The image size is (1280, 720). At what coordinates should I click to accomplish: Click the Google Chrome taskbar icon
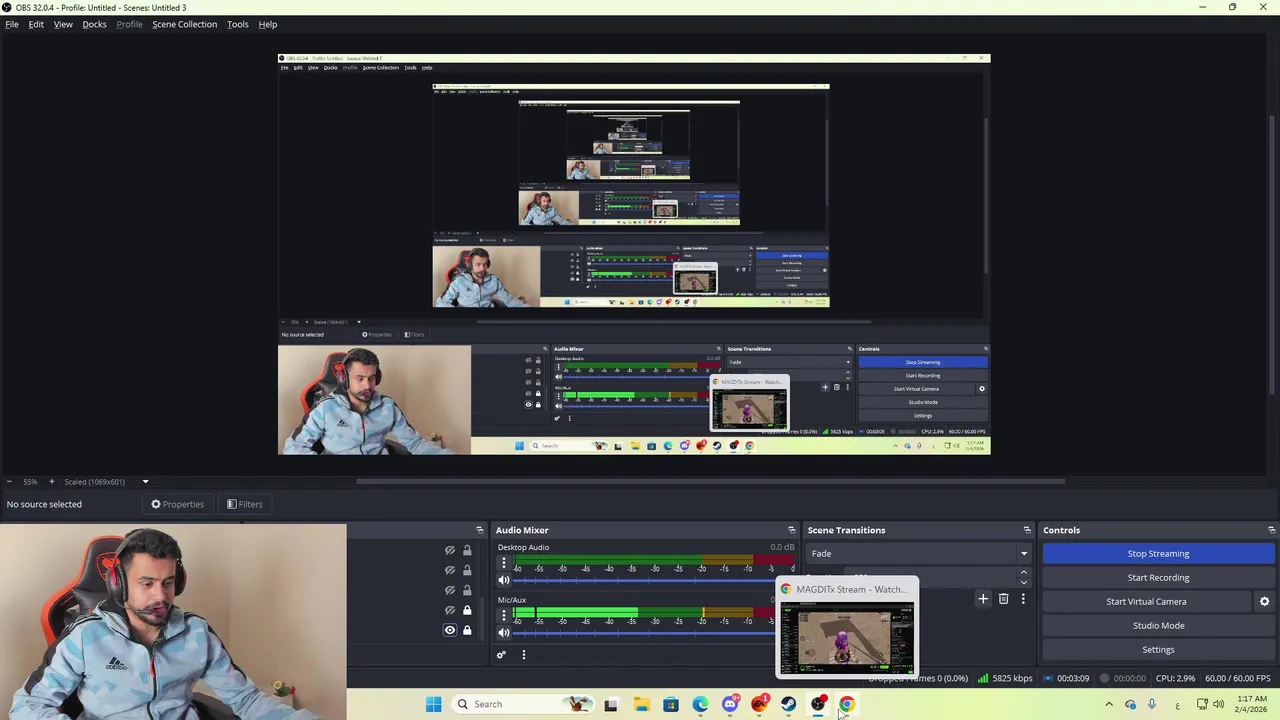[847, 704]
